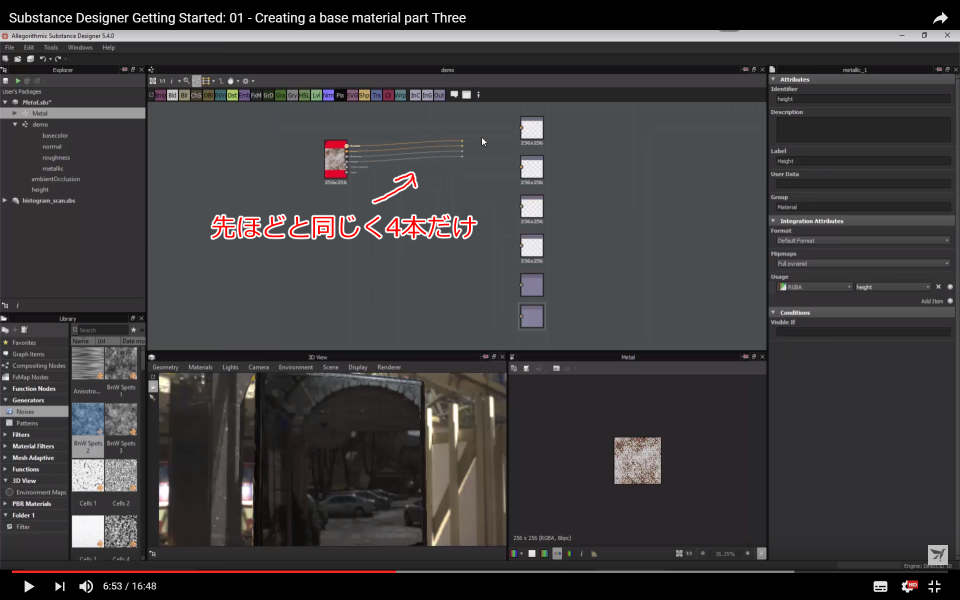Skip to next video
This screenshot has height=600, width=960.
tap(59, 587)
